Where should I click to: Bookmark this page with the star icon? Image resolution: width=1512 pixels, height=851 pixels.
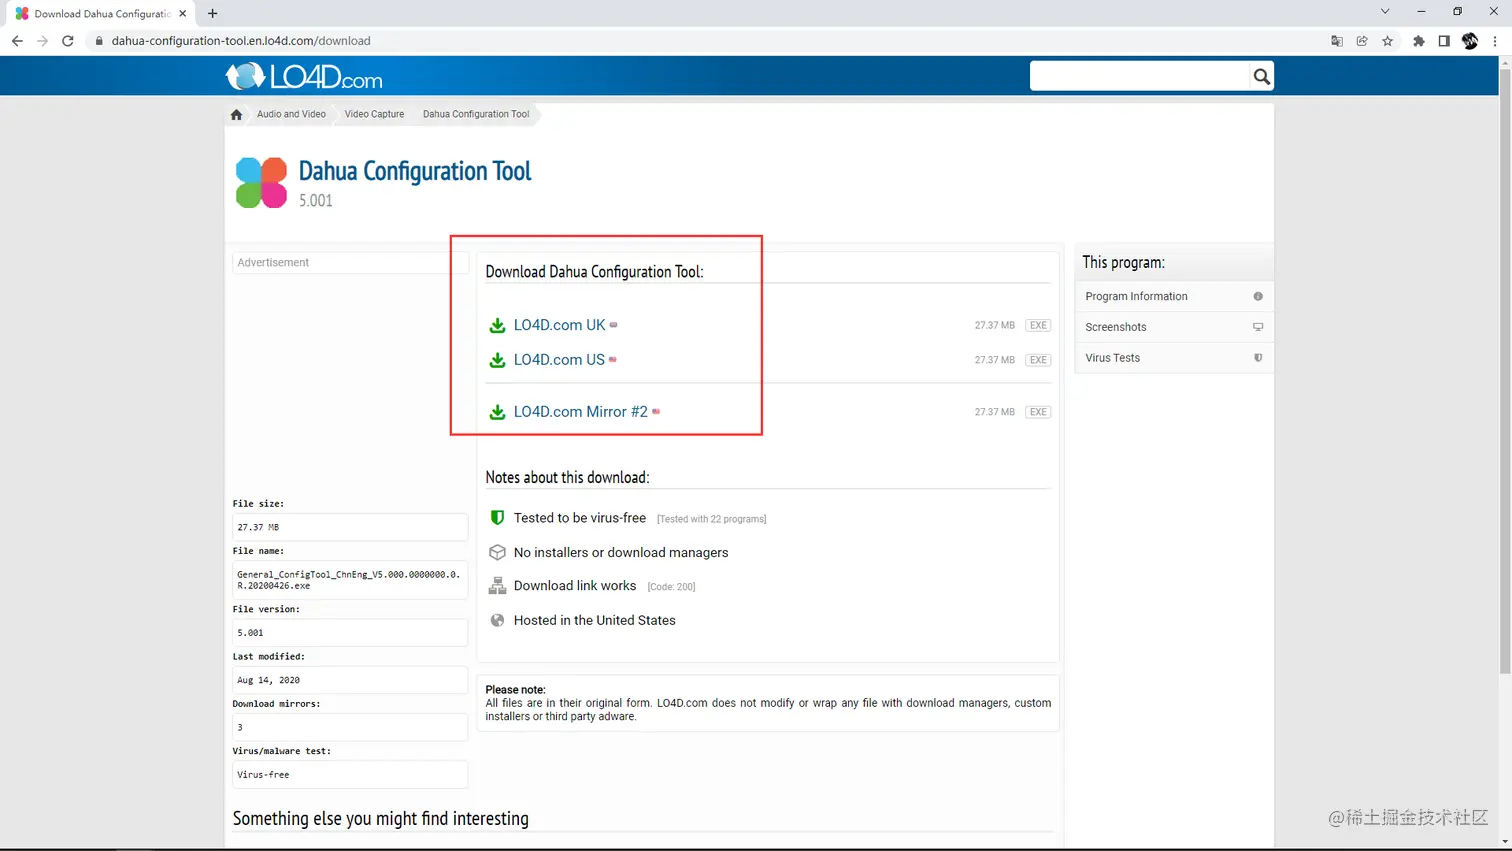[x=1388, y=41]
